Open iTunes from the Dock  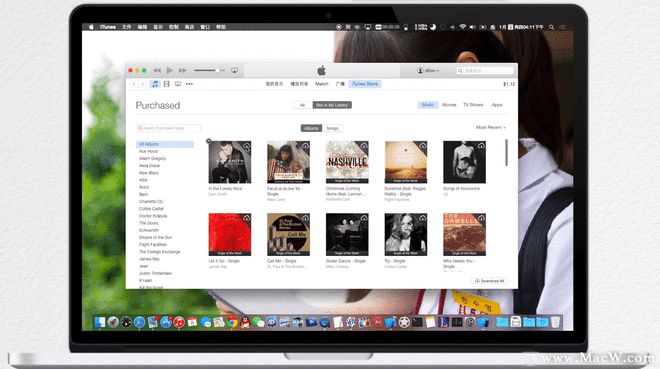click(x=179, y=322)
